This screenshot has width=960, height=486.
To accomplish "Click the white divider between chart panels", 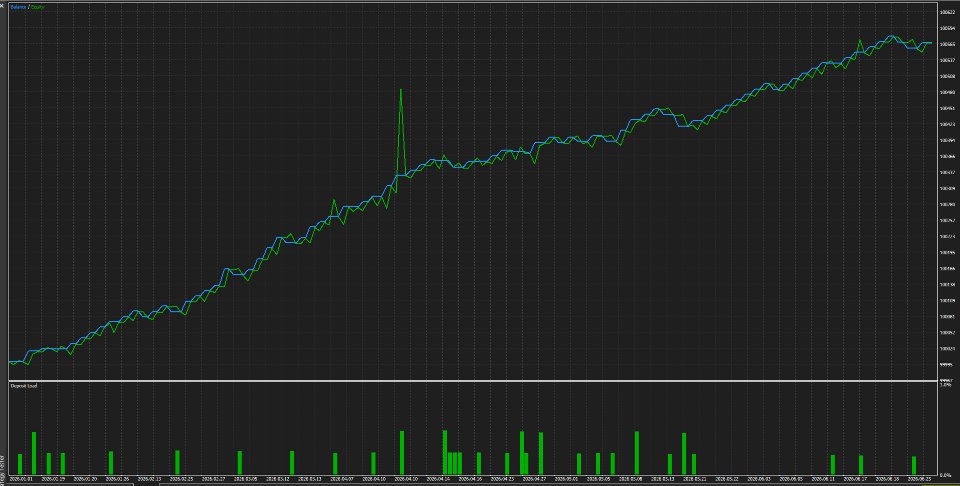I will (x=473, y=381).
